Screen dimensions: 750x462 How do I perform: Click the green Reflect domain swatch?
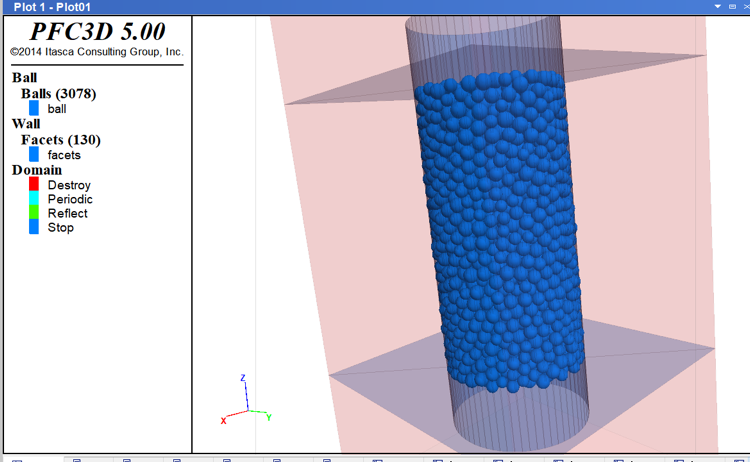34,213
